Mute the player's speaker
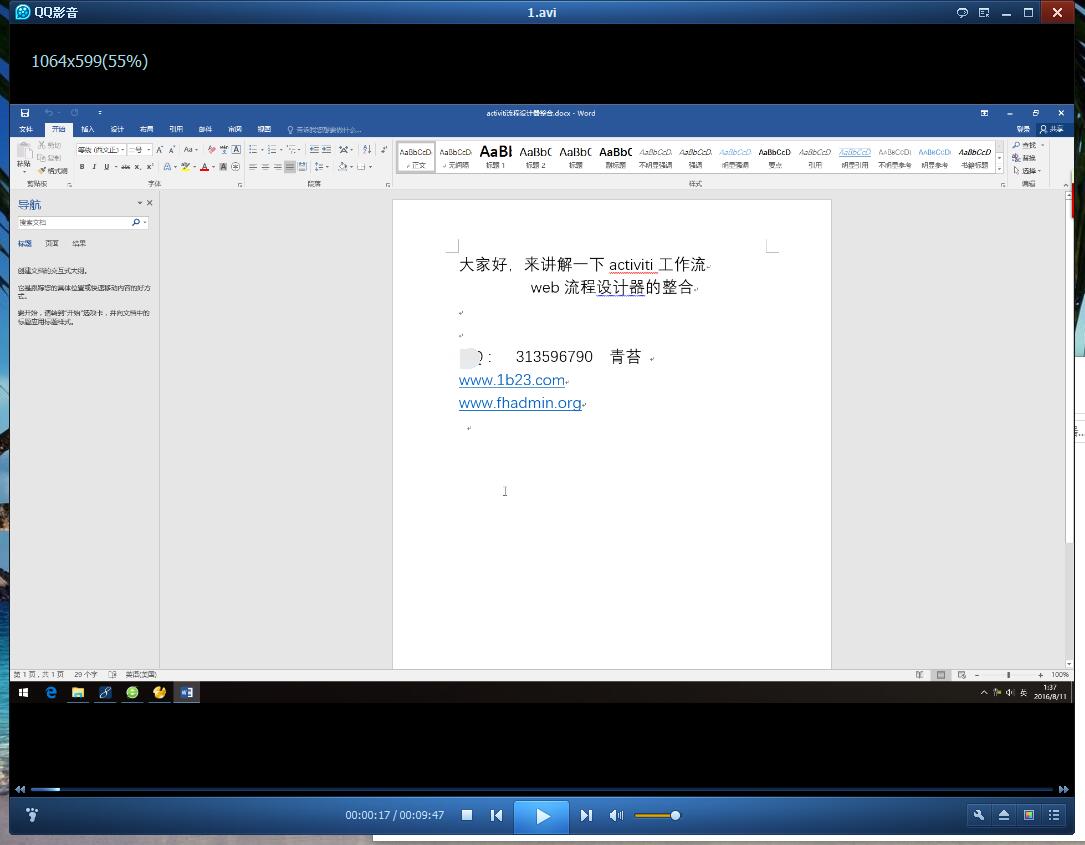 [616, 816]
